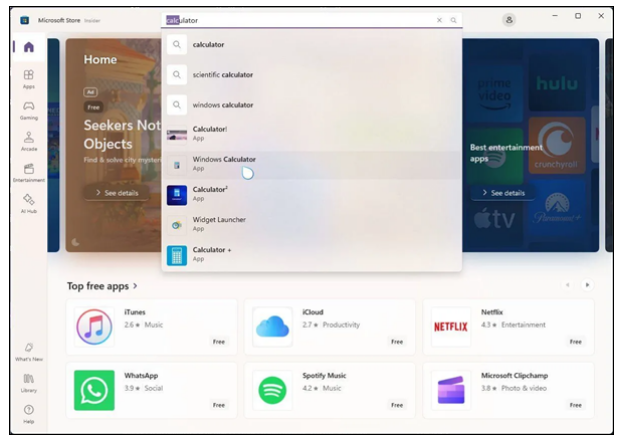
Task: Go to next page of top free apps
Action: pyautogui.click(x=587, y=285)
